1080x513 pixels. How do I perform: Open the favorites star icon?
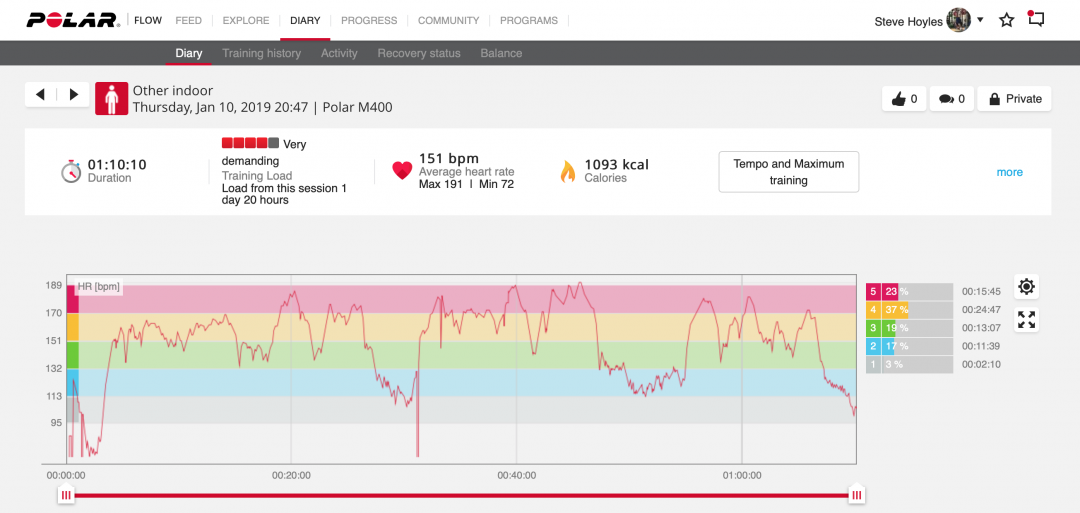[1006, 20]
